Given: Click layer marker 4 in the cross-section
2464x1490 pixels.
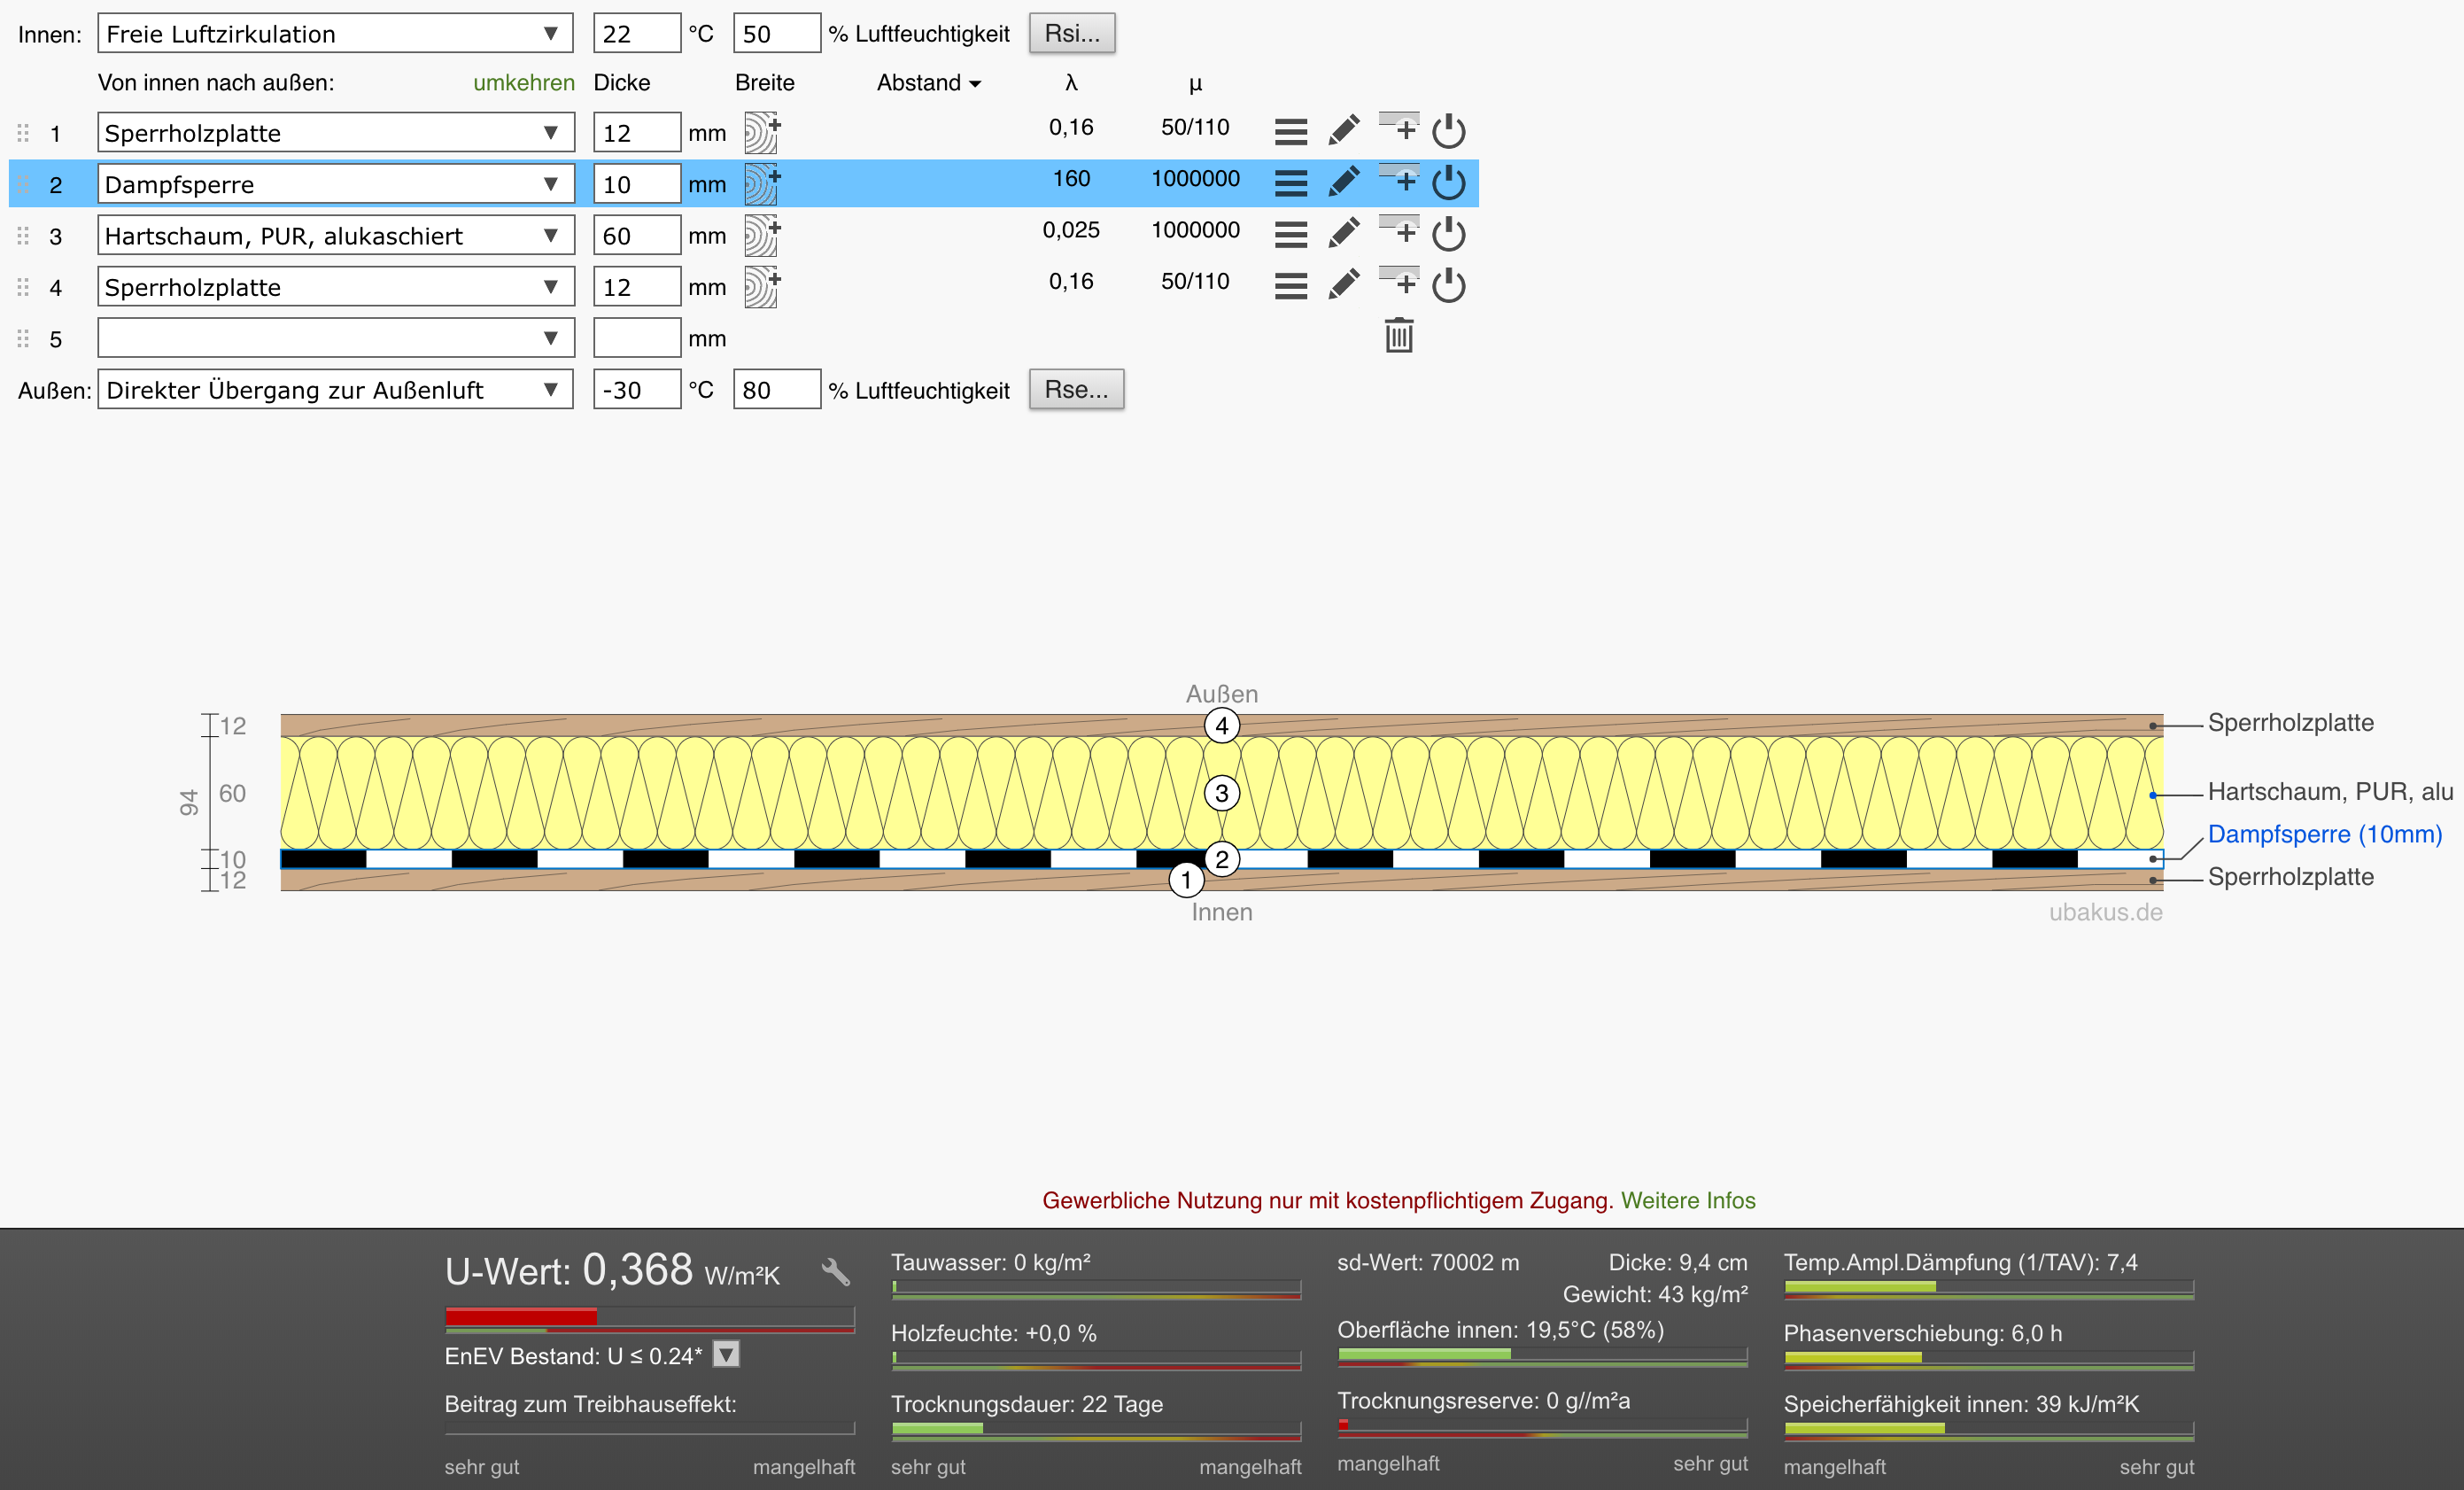Looking at the screenshot, I should pyautogui.click(x=1222, y=725).
